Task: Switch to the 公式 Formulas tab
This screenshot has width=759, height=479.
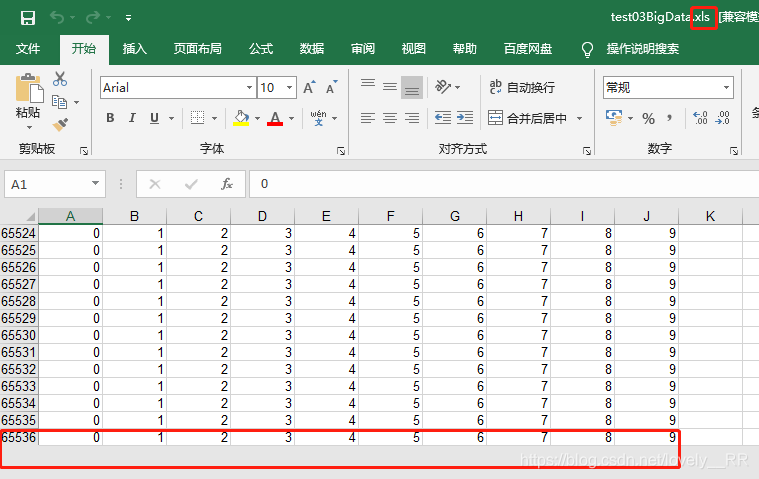Action: coord(261,48)
